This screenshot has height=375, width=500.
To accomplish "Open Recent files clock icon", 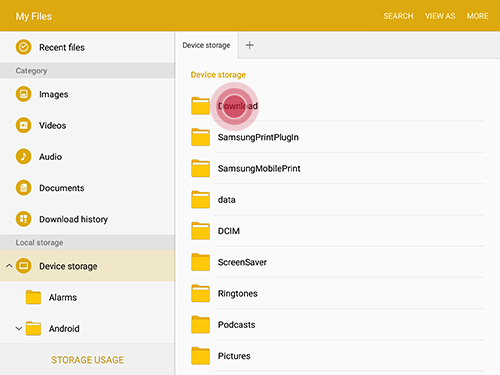I will (23, 47).
